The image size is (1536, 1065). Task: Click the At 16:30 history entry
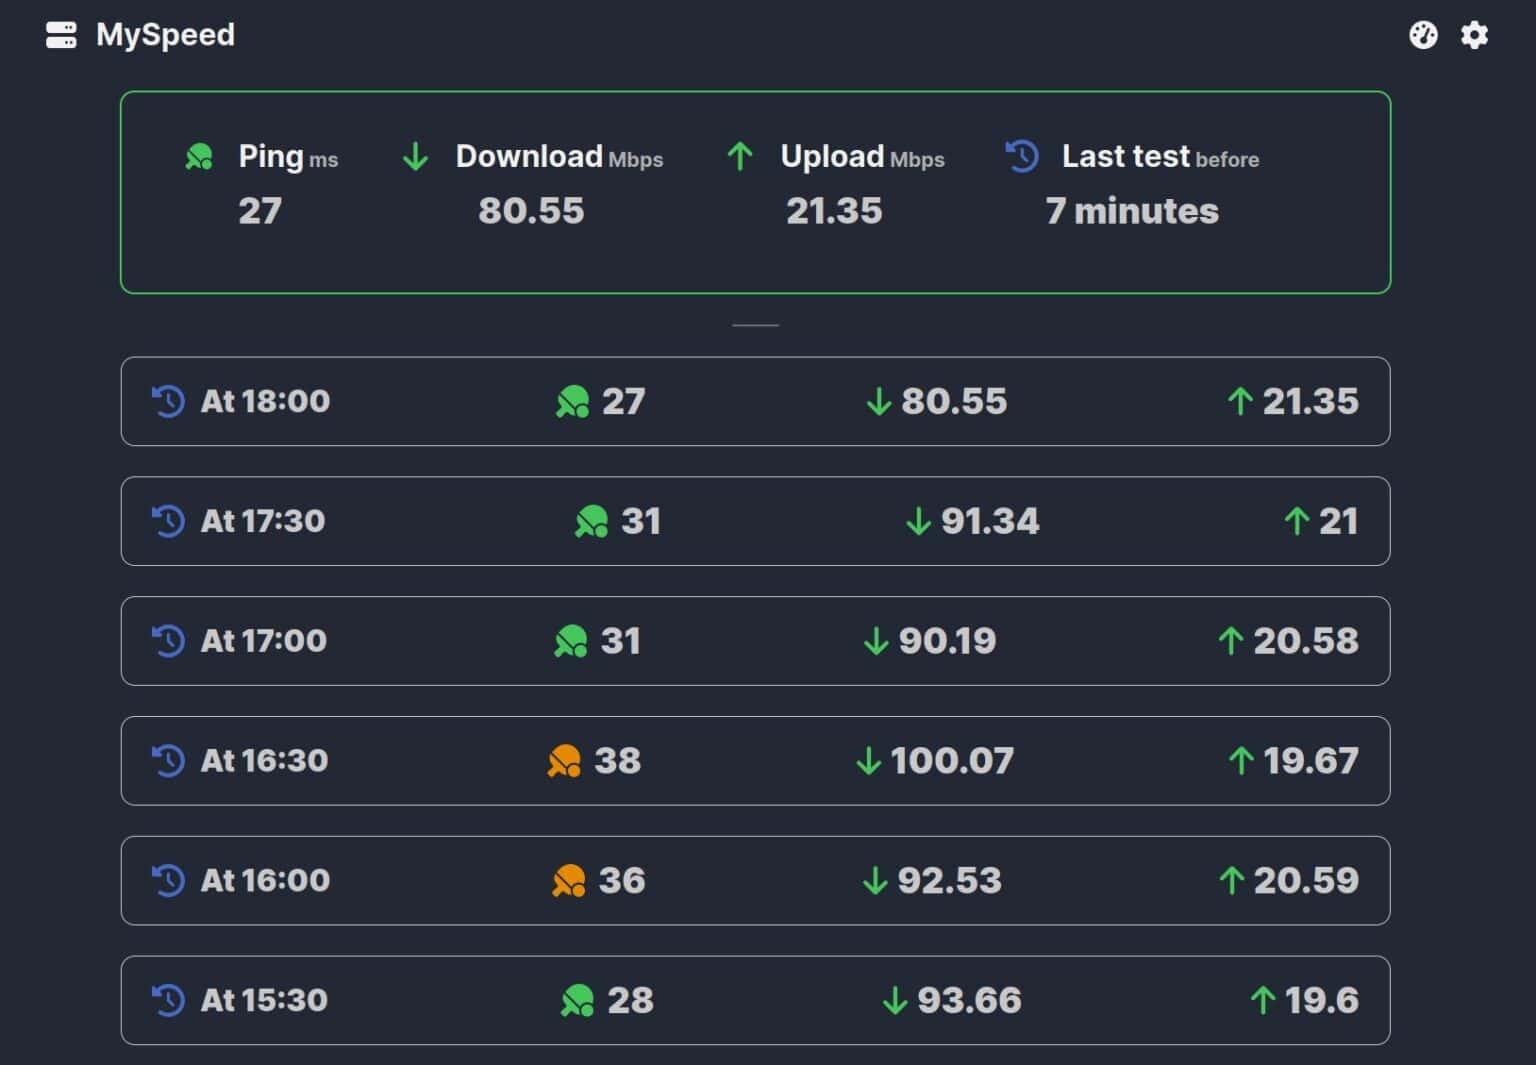[756, 761]
